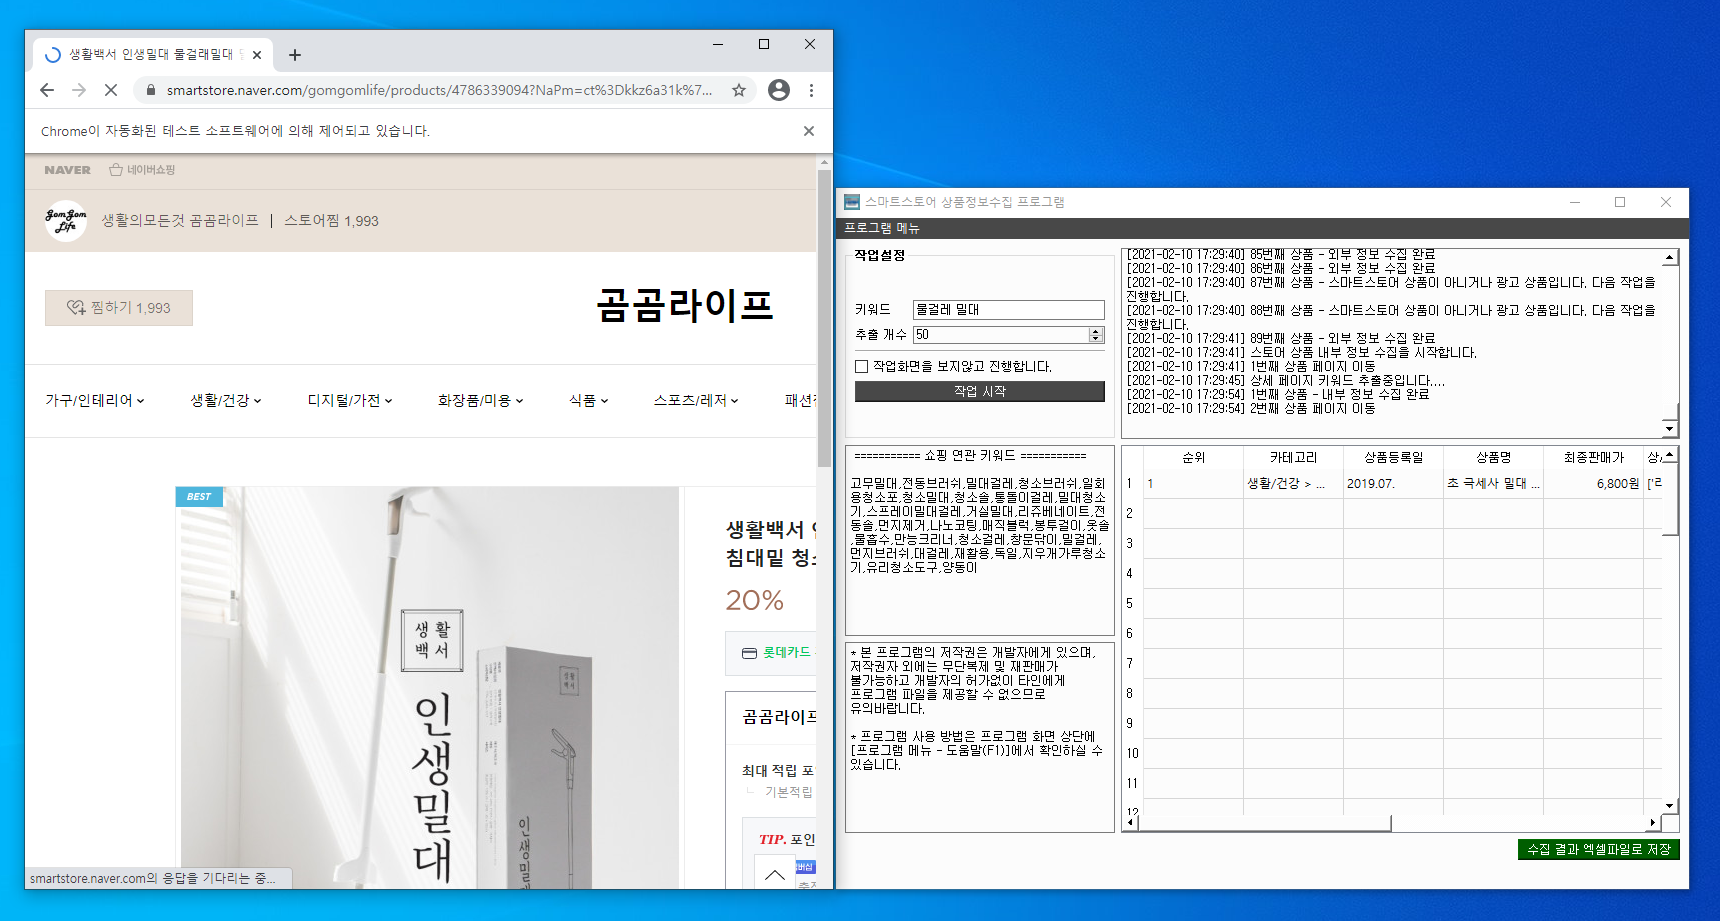Select the 2019.07. date cell

[x=1394, y=483]
